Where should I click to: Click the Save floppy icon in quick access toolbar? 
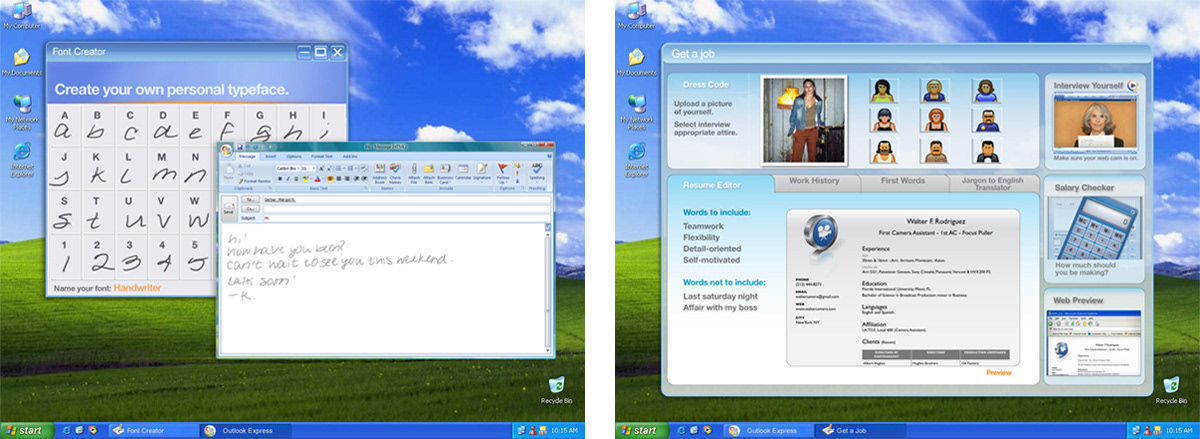pyautogui.click(x=240, y=146)
